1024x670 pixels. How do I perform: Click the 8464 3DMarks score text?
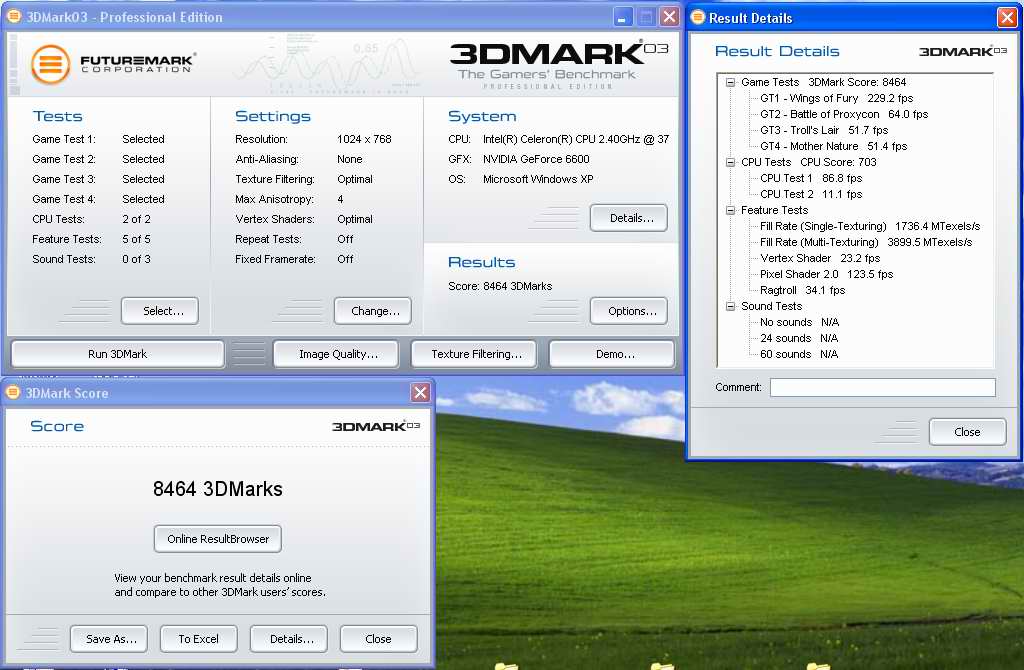point(217,489)
